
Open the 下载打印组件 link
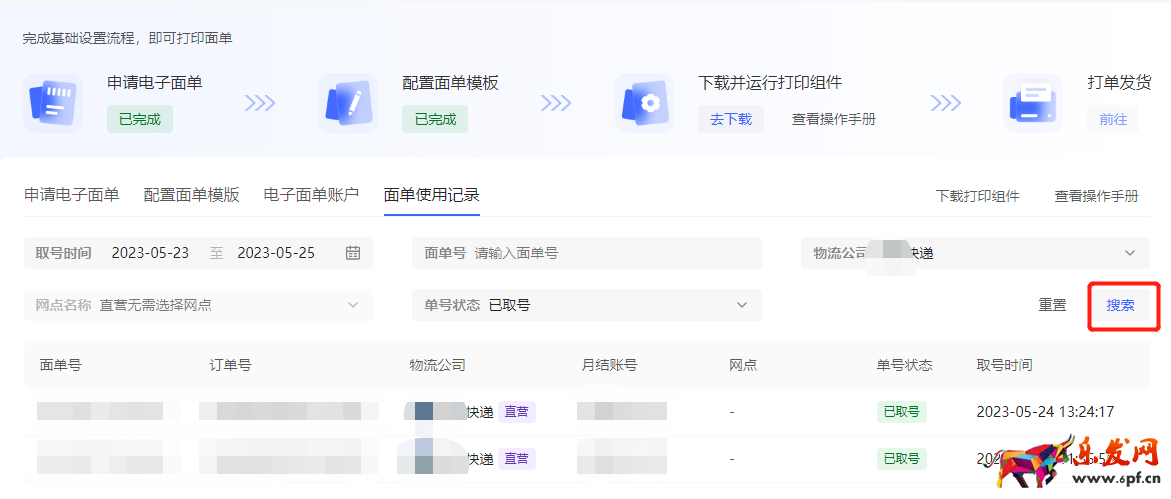pyautogui.click(x=978, y=196)
